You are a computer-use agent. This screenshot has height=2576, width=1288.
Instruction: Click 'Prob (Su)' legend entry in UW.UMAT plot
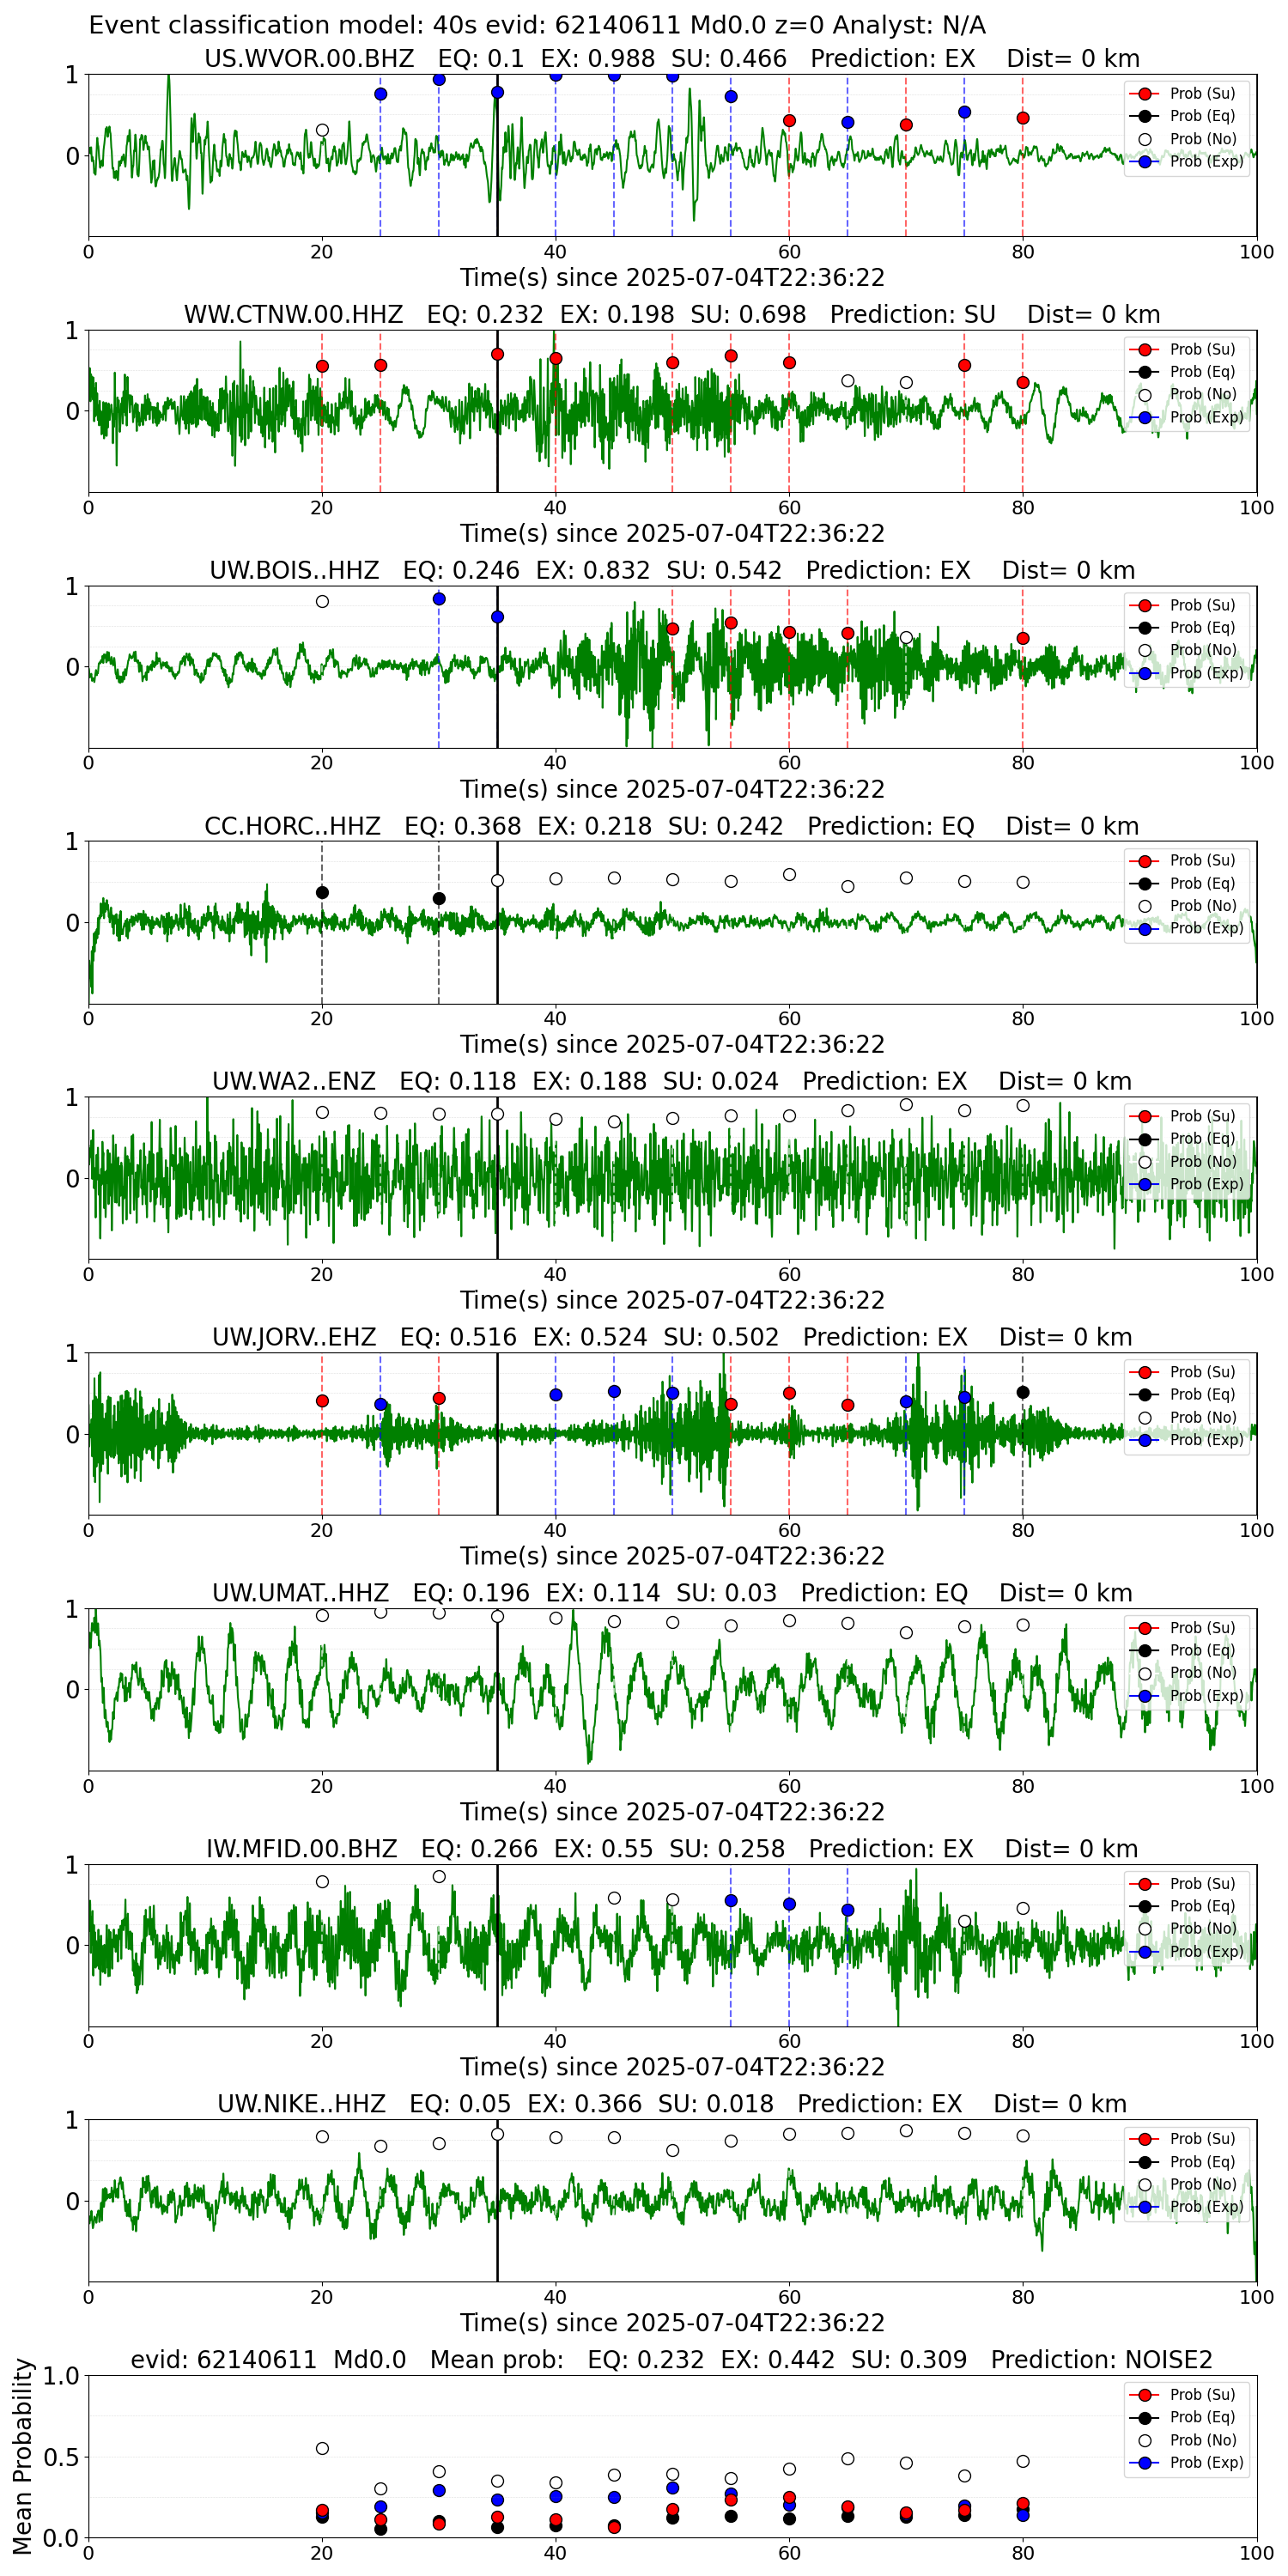(1187, 1628)
